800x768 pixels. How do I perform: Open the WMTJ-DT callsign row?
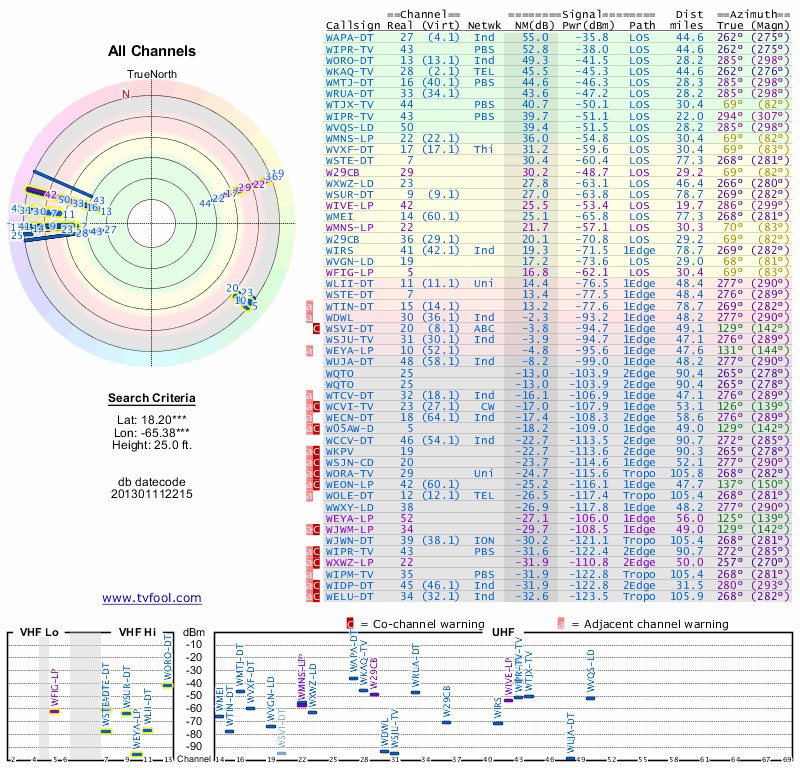click(349, 83)
